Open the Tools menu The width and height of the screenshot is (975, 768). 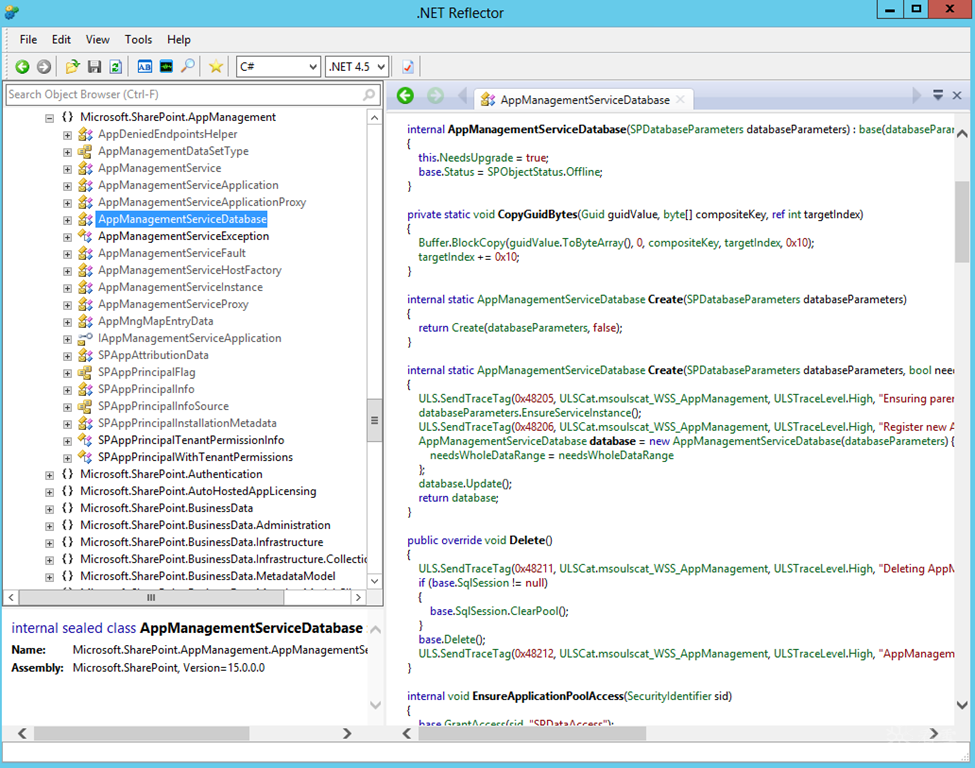(x=138, y=39)
